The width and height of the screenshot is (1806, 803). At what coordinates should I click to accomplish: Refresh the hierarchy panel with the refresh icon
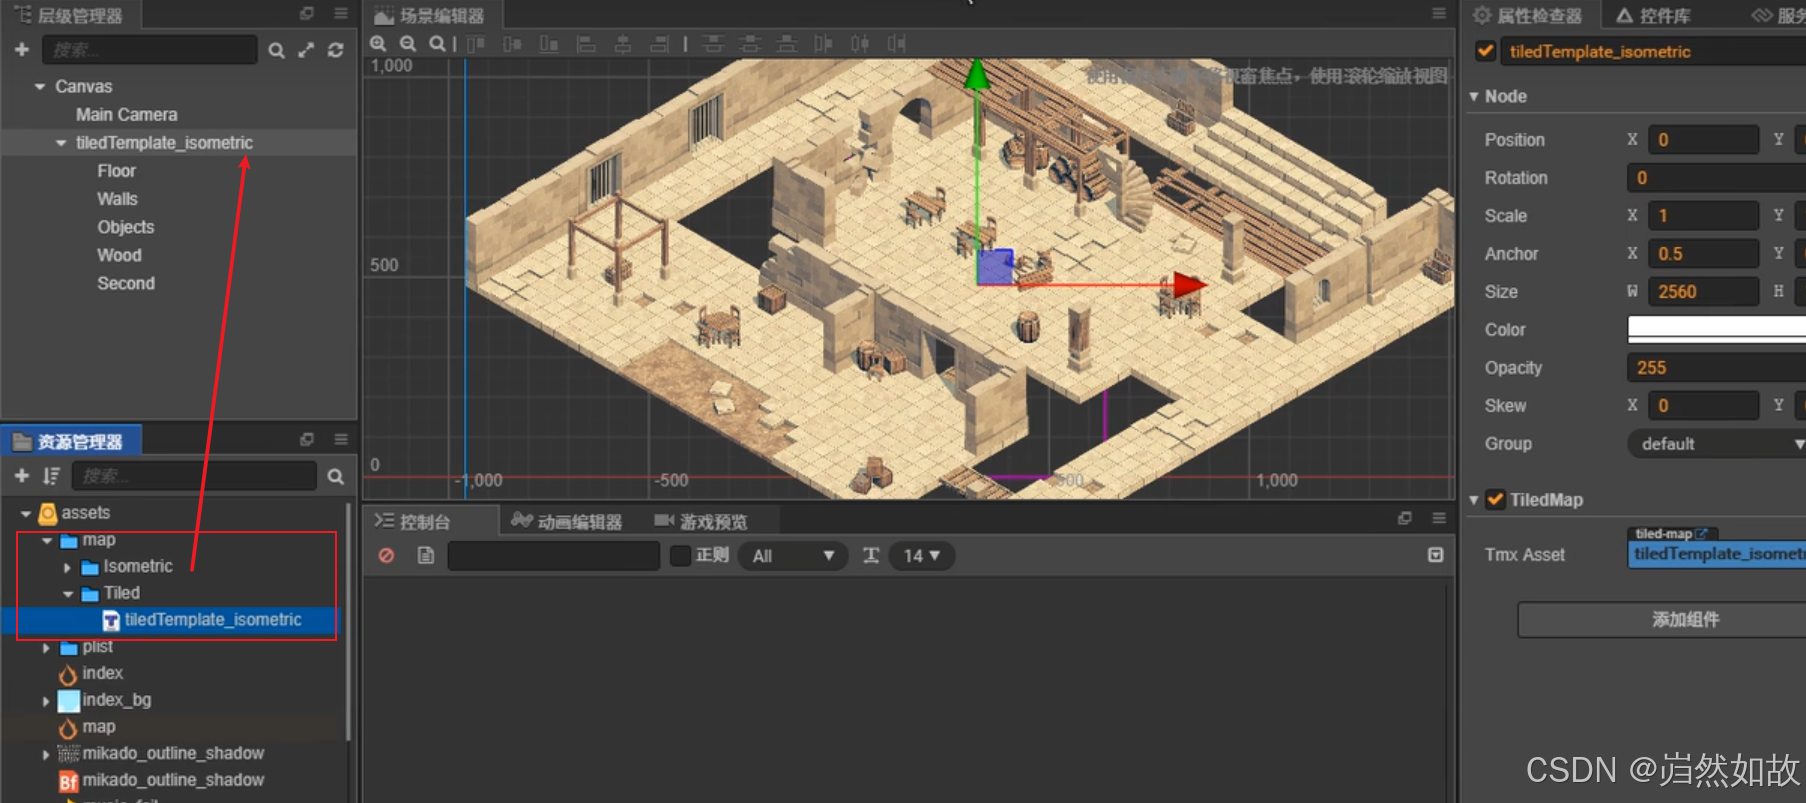(x=336, y=50)
